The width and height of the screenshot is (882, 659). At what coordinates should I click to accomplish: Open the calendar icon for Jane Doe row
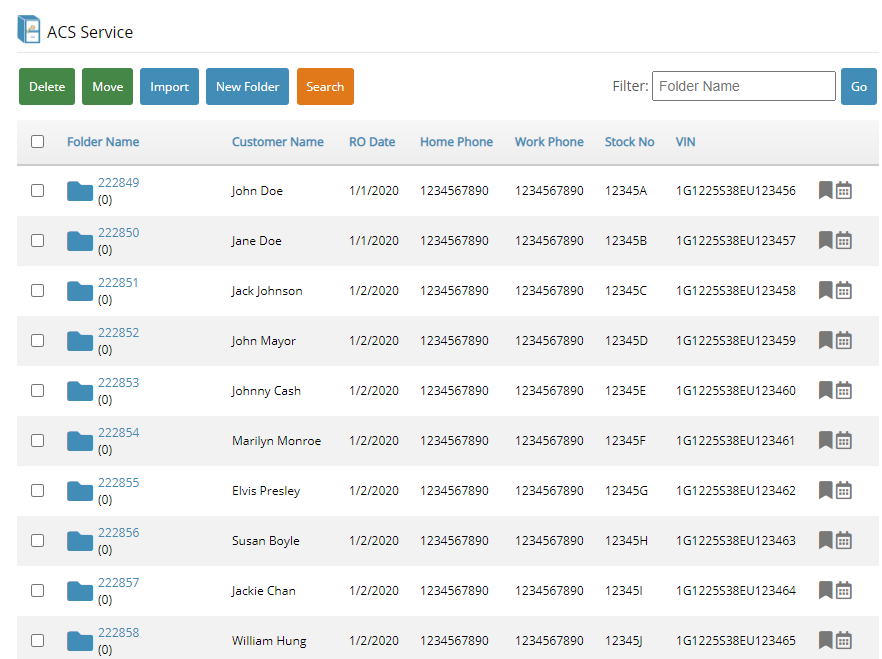click(843, 240)
